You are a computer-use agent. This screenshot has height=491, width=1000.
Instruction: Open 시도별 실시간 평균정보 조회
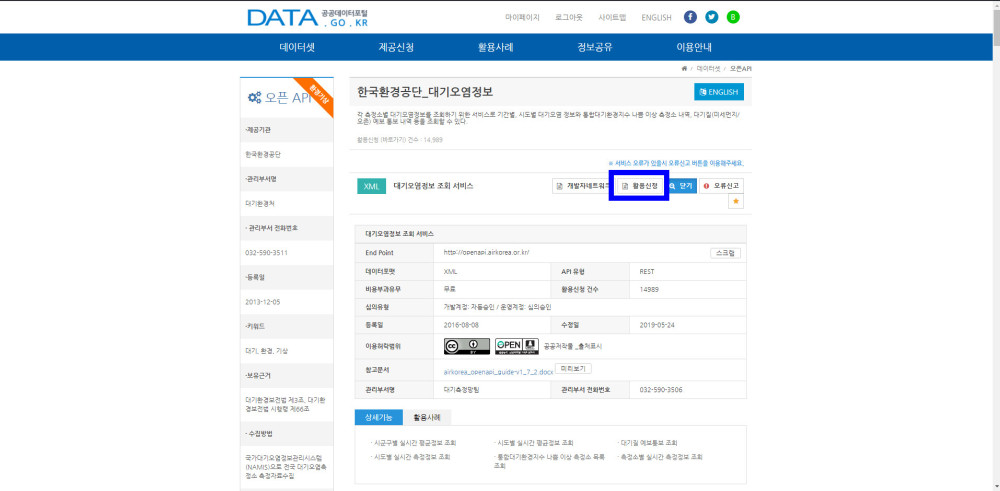pos(534,443)
